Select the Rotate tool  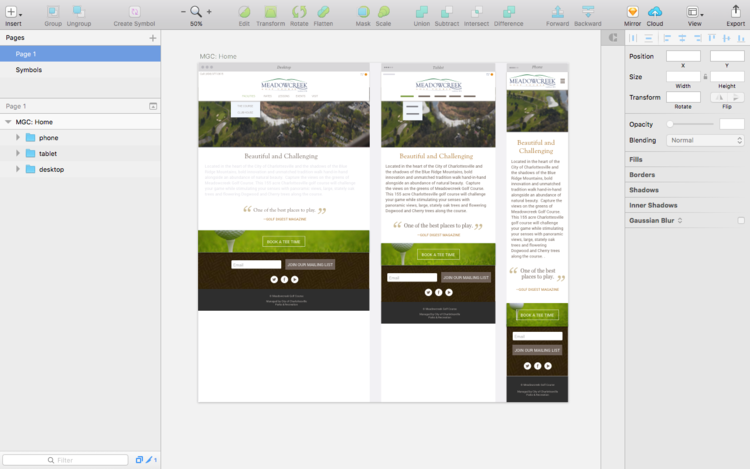coord(299,15)
